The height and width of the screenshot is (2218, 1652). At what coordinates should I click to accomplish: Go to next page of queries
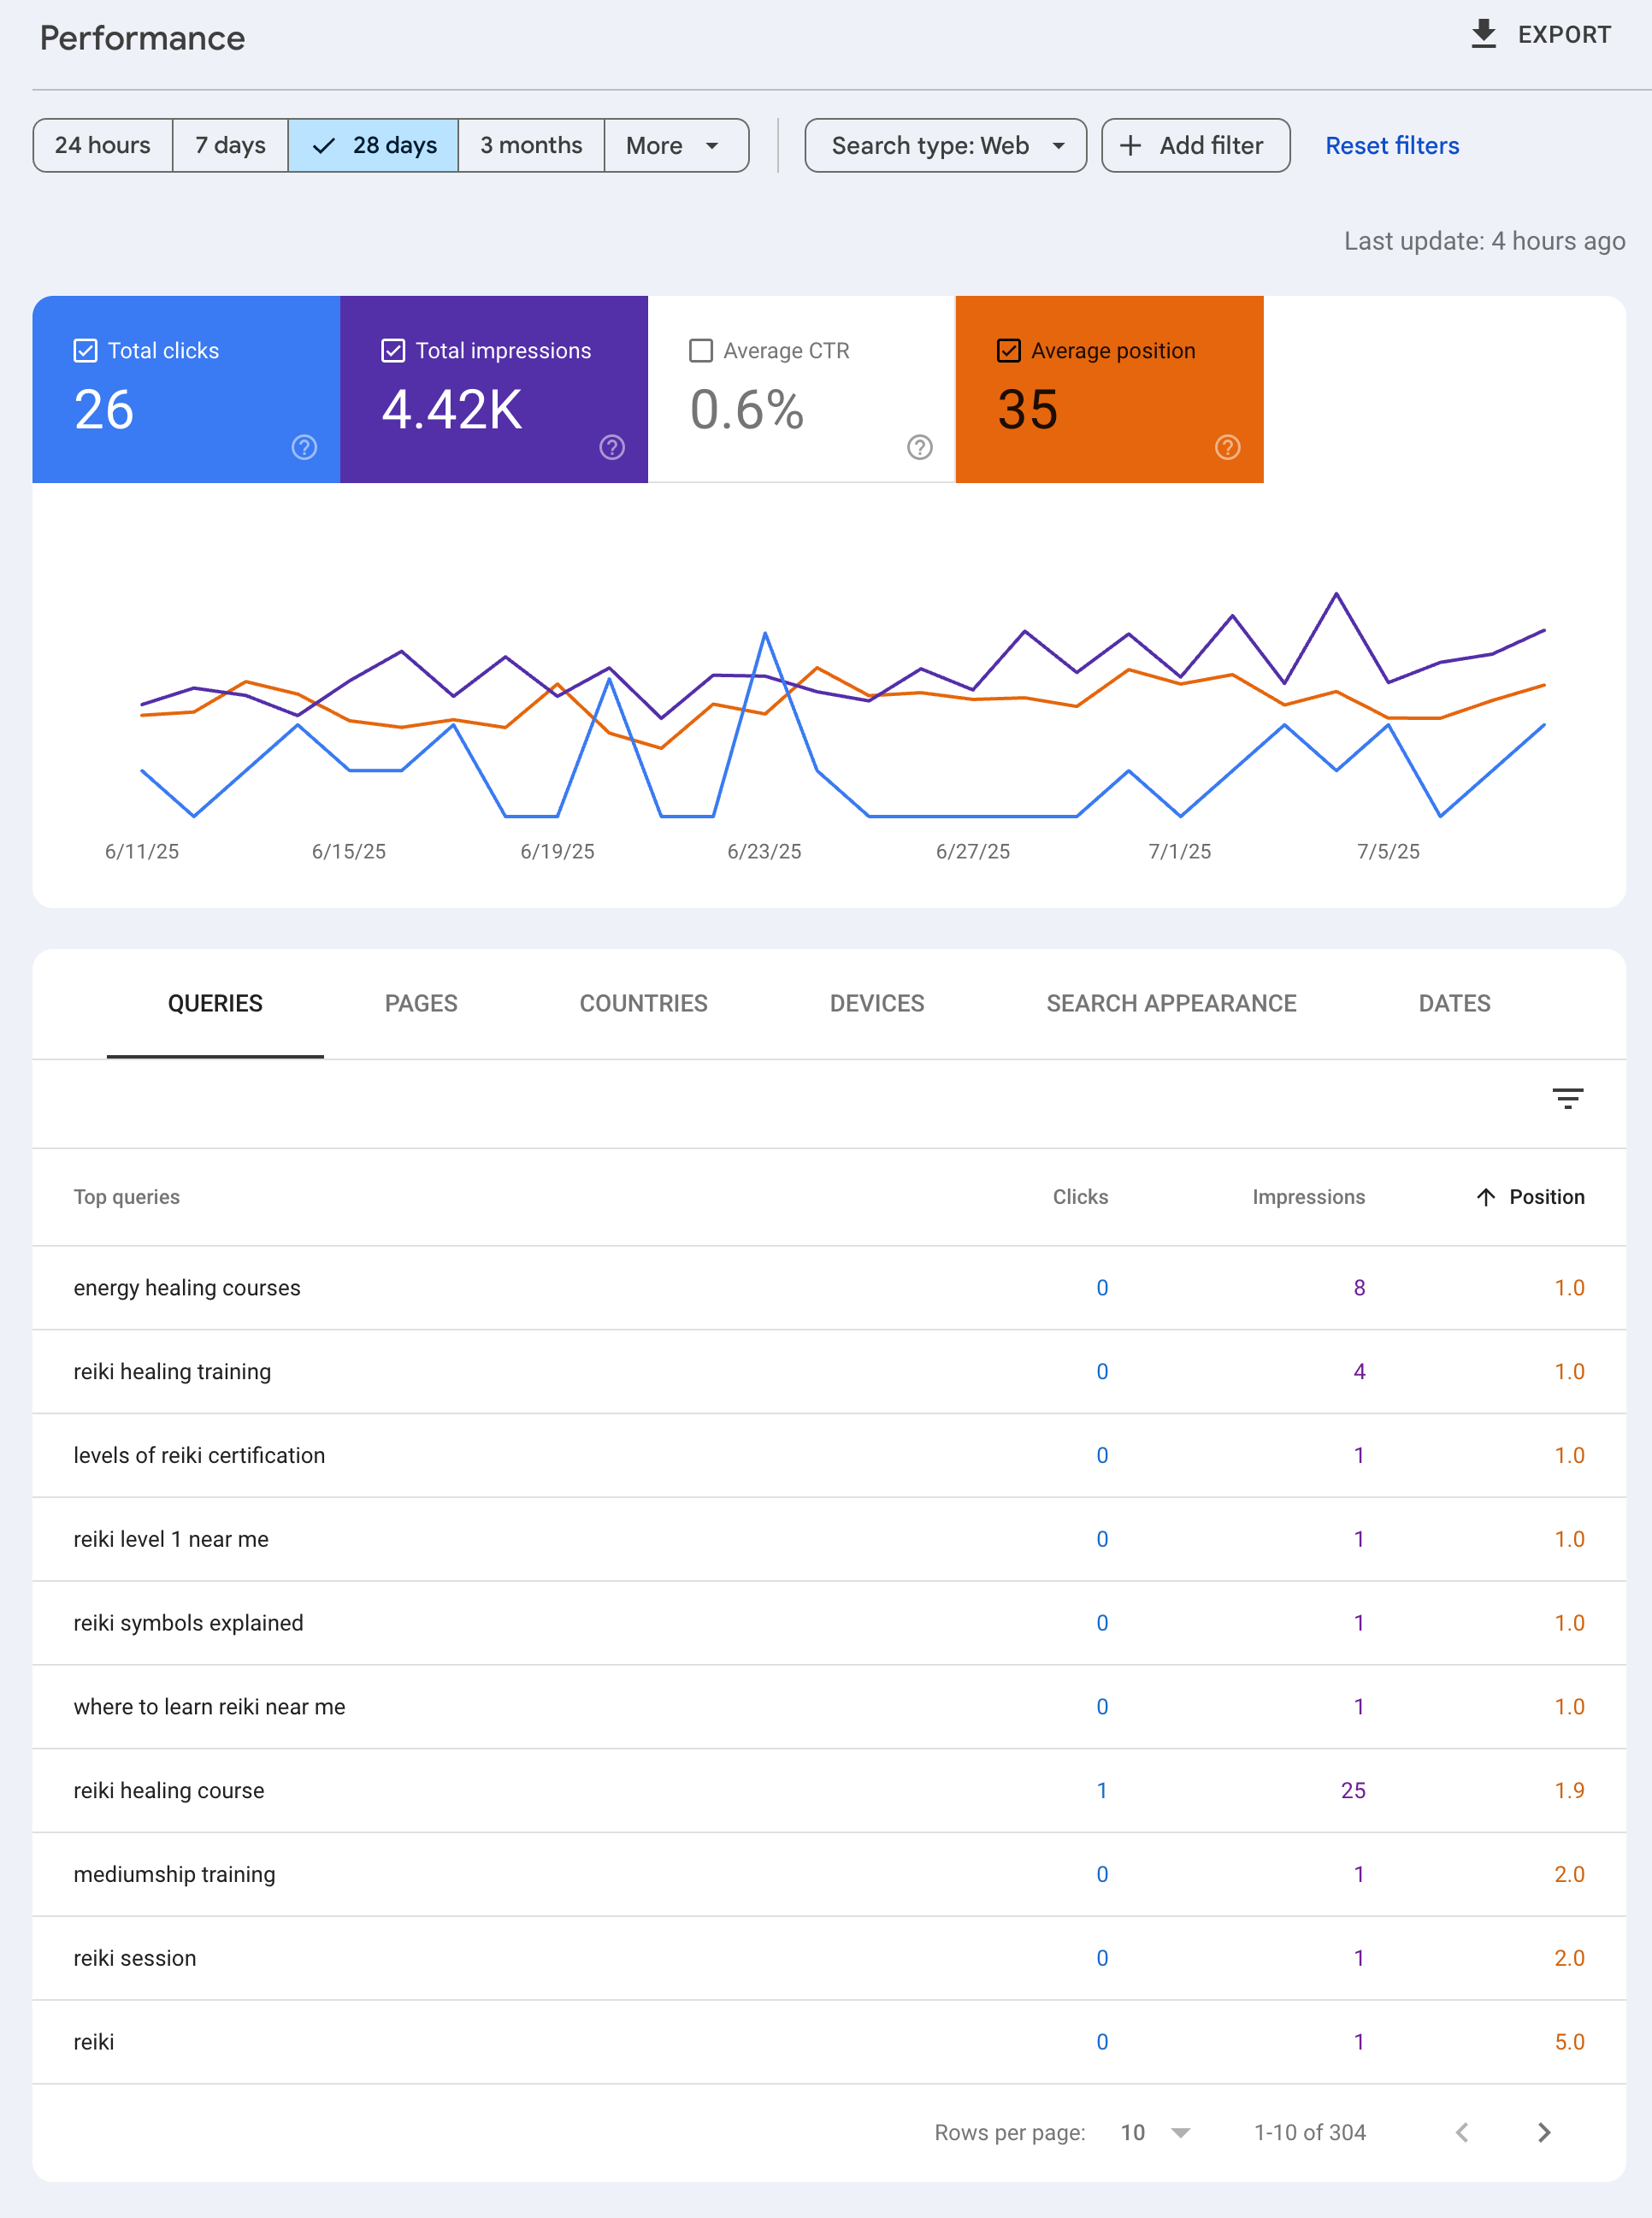pyautogui.click(x=1544, y=2132)
